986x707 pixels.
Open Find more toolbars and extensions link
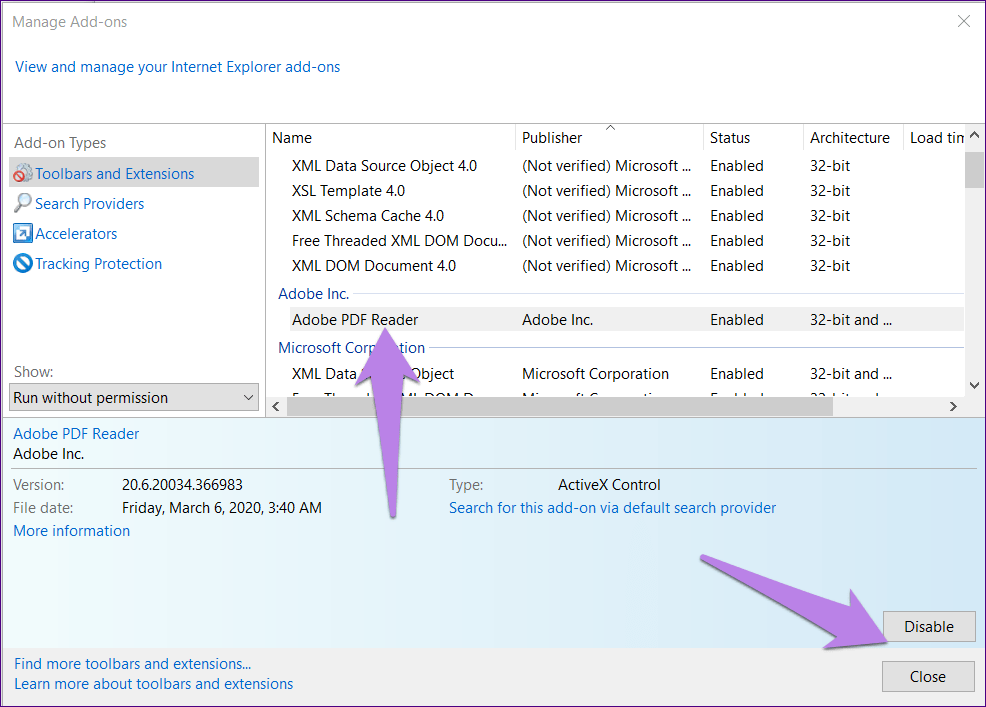point(132,664)
